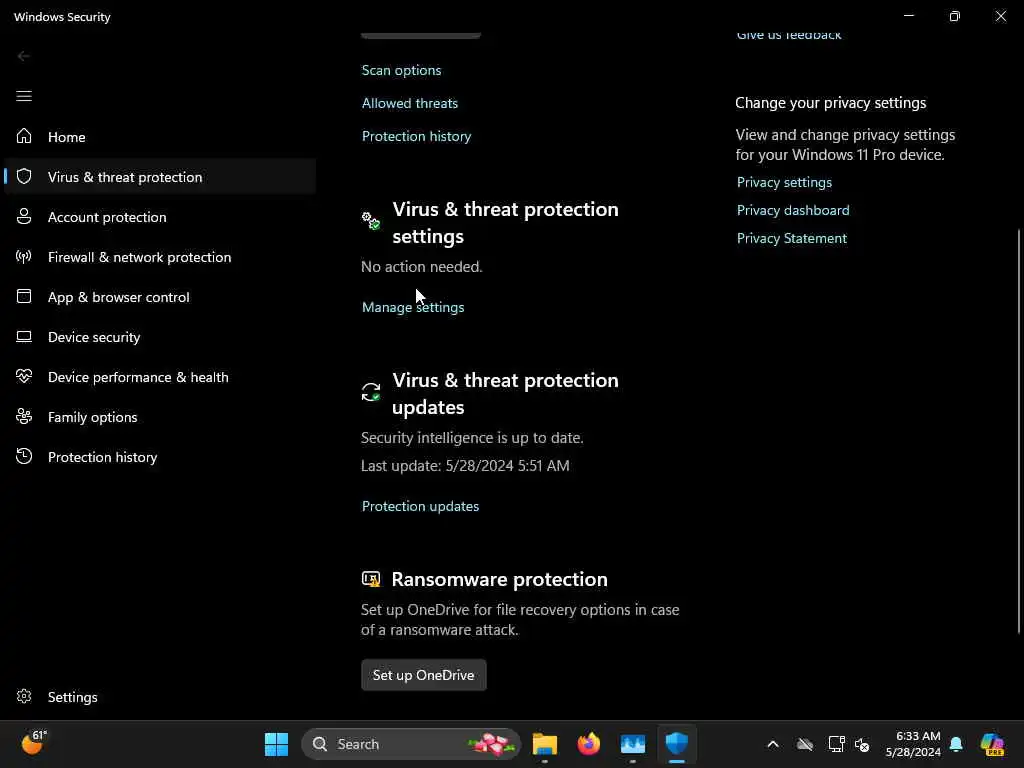Click the window icon for App & browser control
This screenshot has height=768, width=1024.
(x=24, y=296)
